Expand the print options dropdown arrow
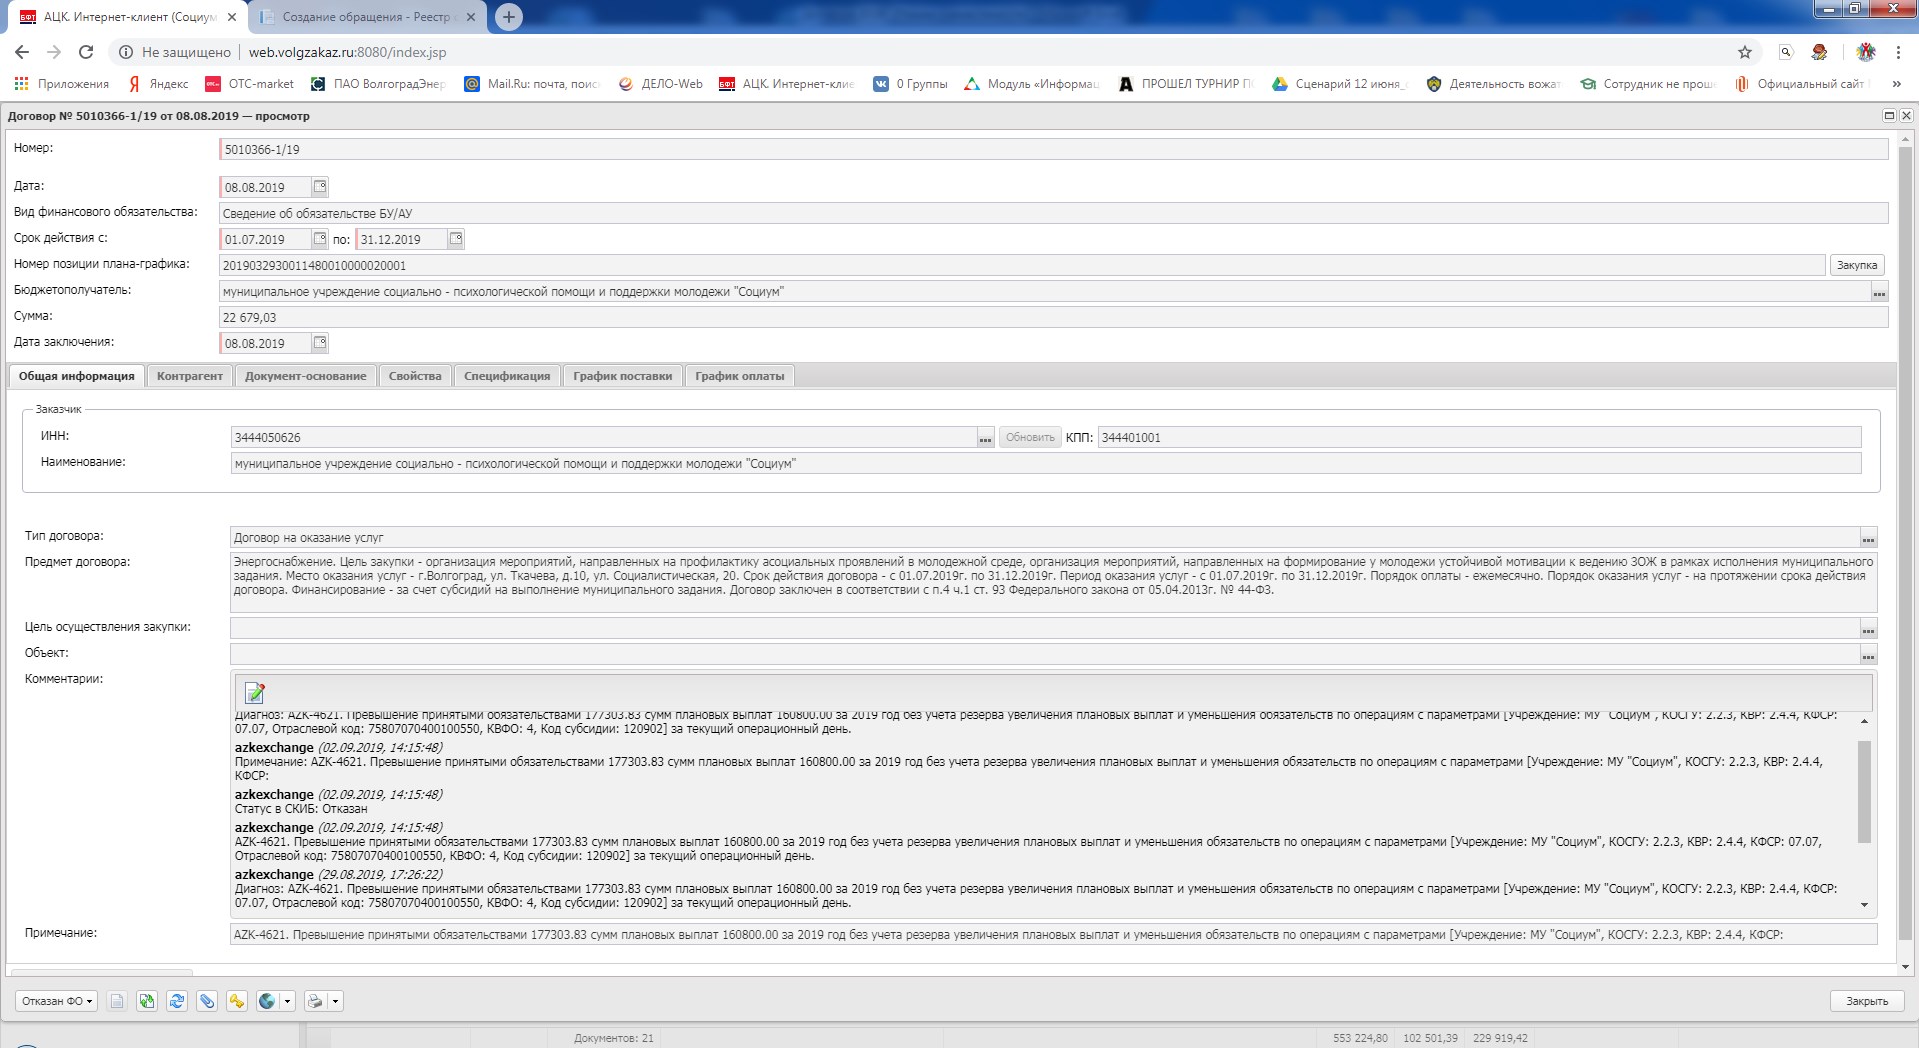Screen dimensions: 1919x1048 click(x=335, y=1001)
